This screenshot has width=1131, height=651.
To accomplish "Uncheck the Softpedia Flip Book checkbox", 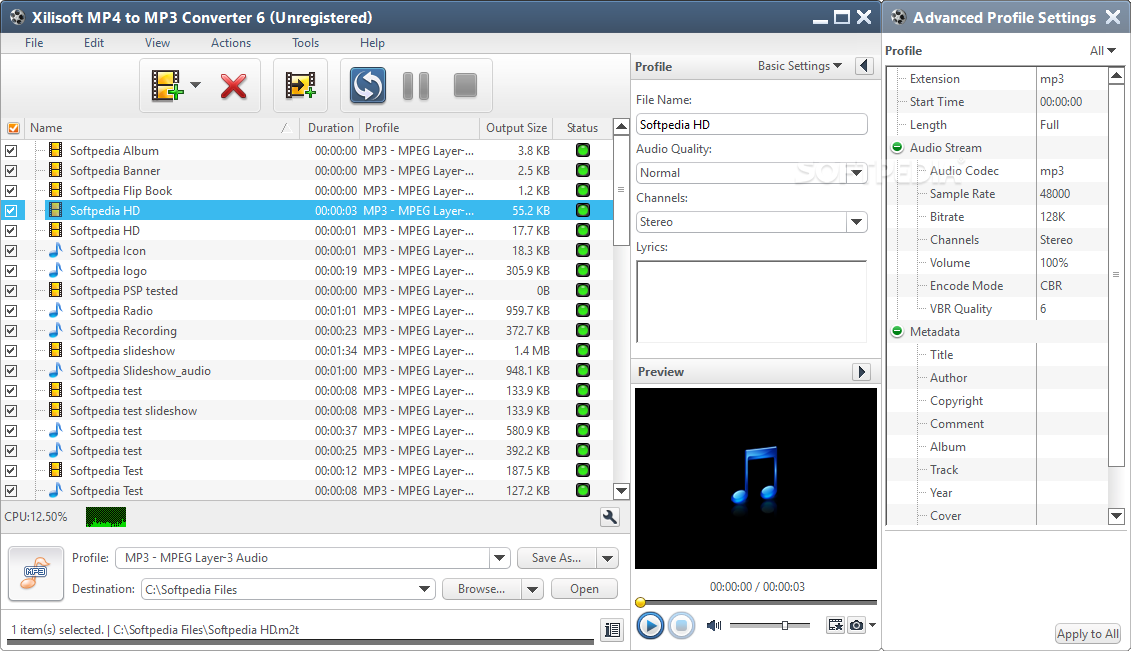I will 11,191.
